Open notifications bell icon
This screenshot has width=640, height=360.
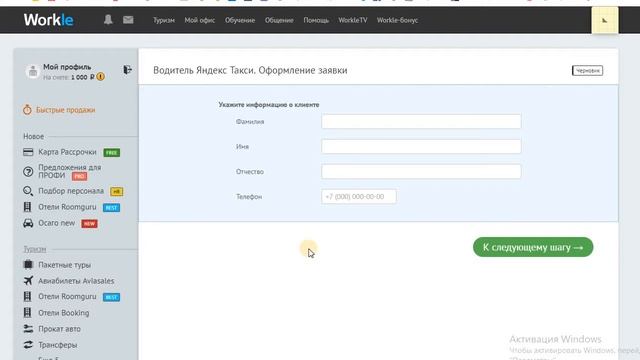[x=108, y=20]
